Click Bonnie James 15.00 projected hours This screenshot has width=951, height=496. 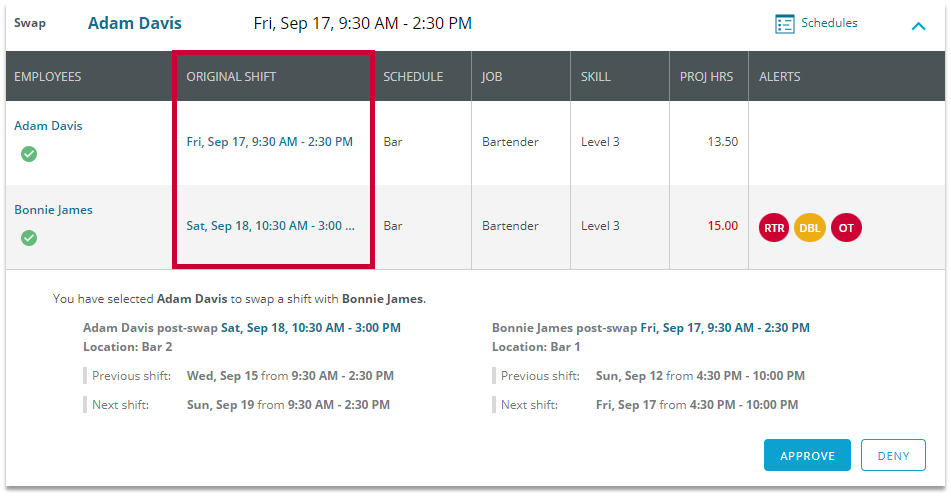722,226
